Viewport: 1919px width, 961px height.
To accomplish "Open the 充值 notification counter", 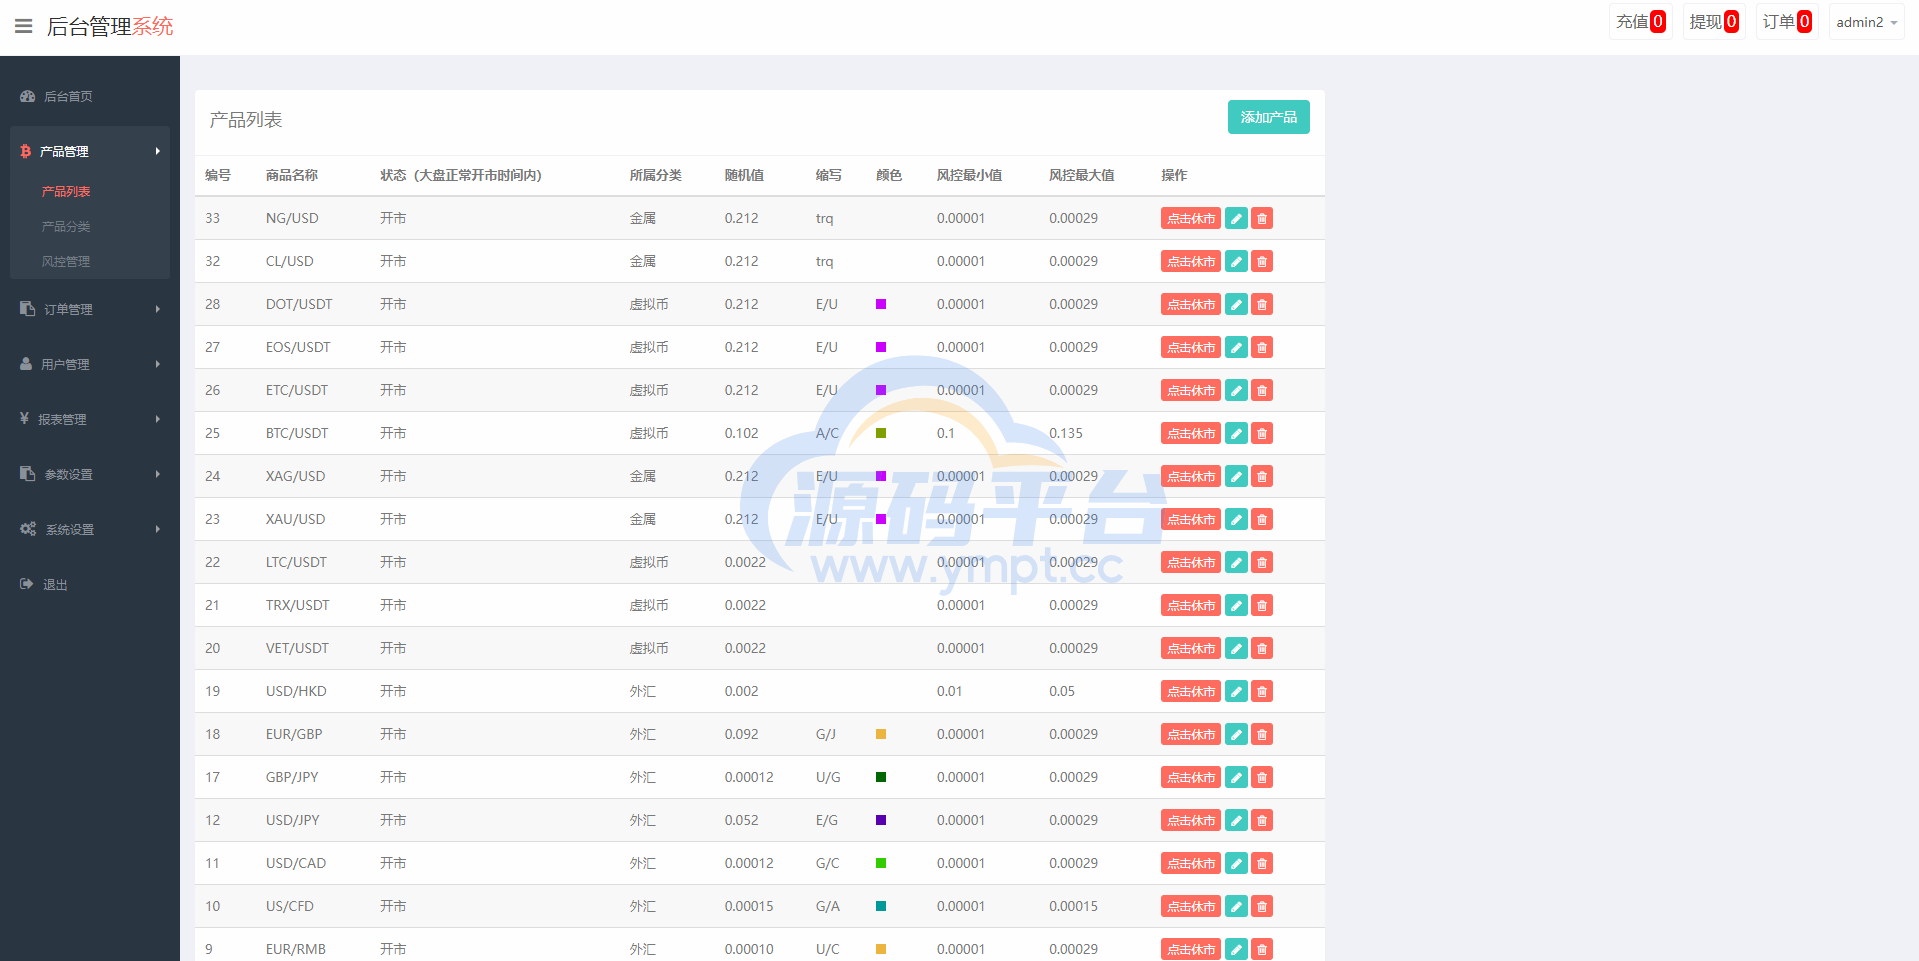I will click(1640, 22).
